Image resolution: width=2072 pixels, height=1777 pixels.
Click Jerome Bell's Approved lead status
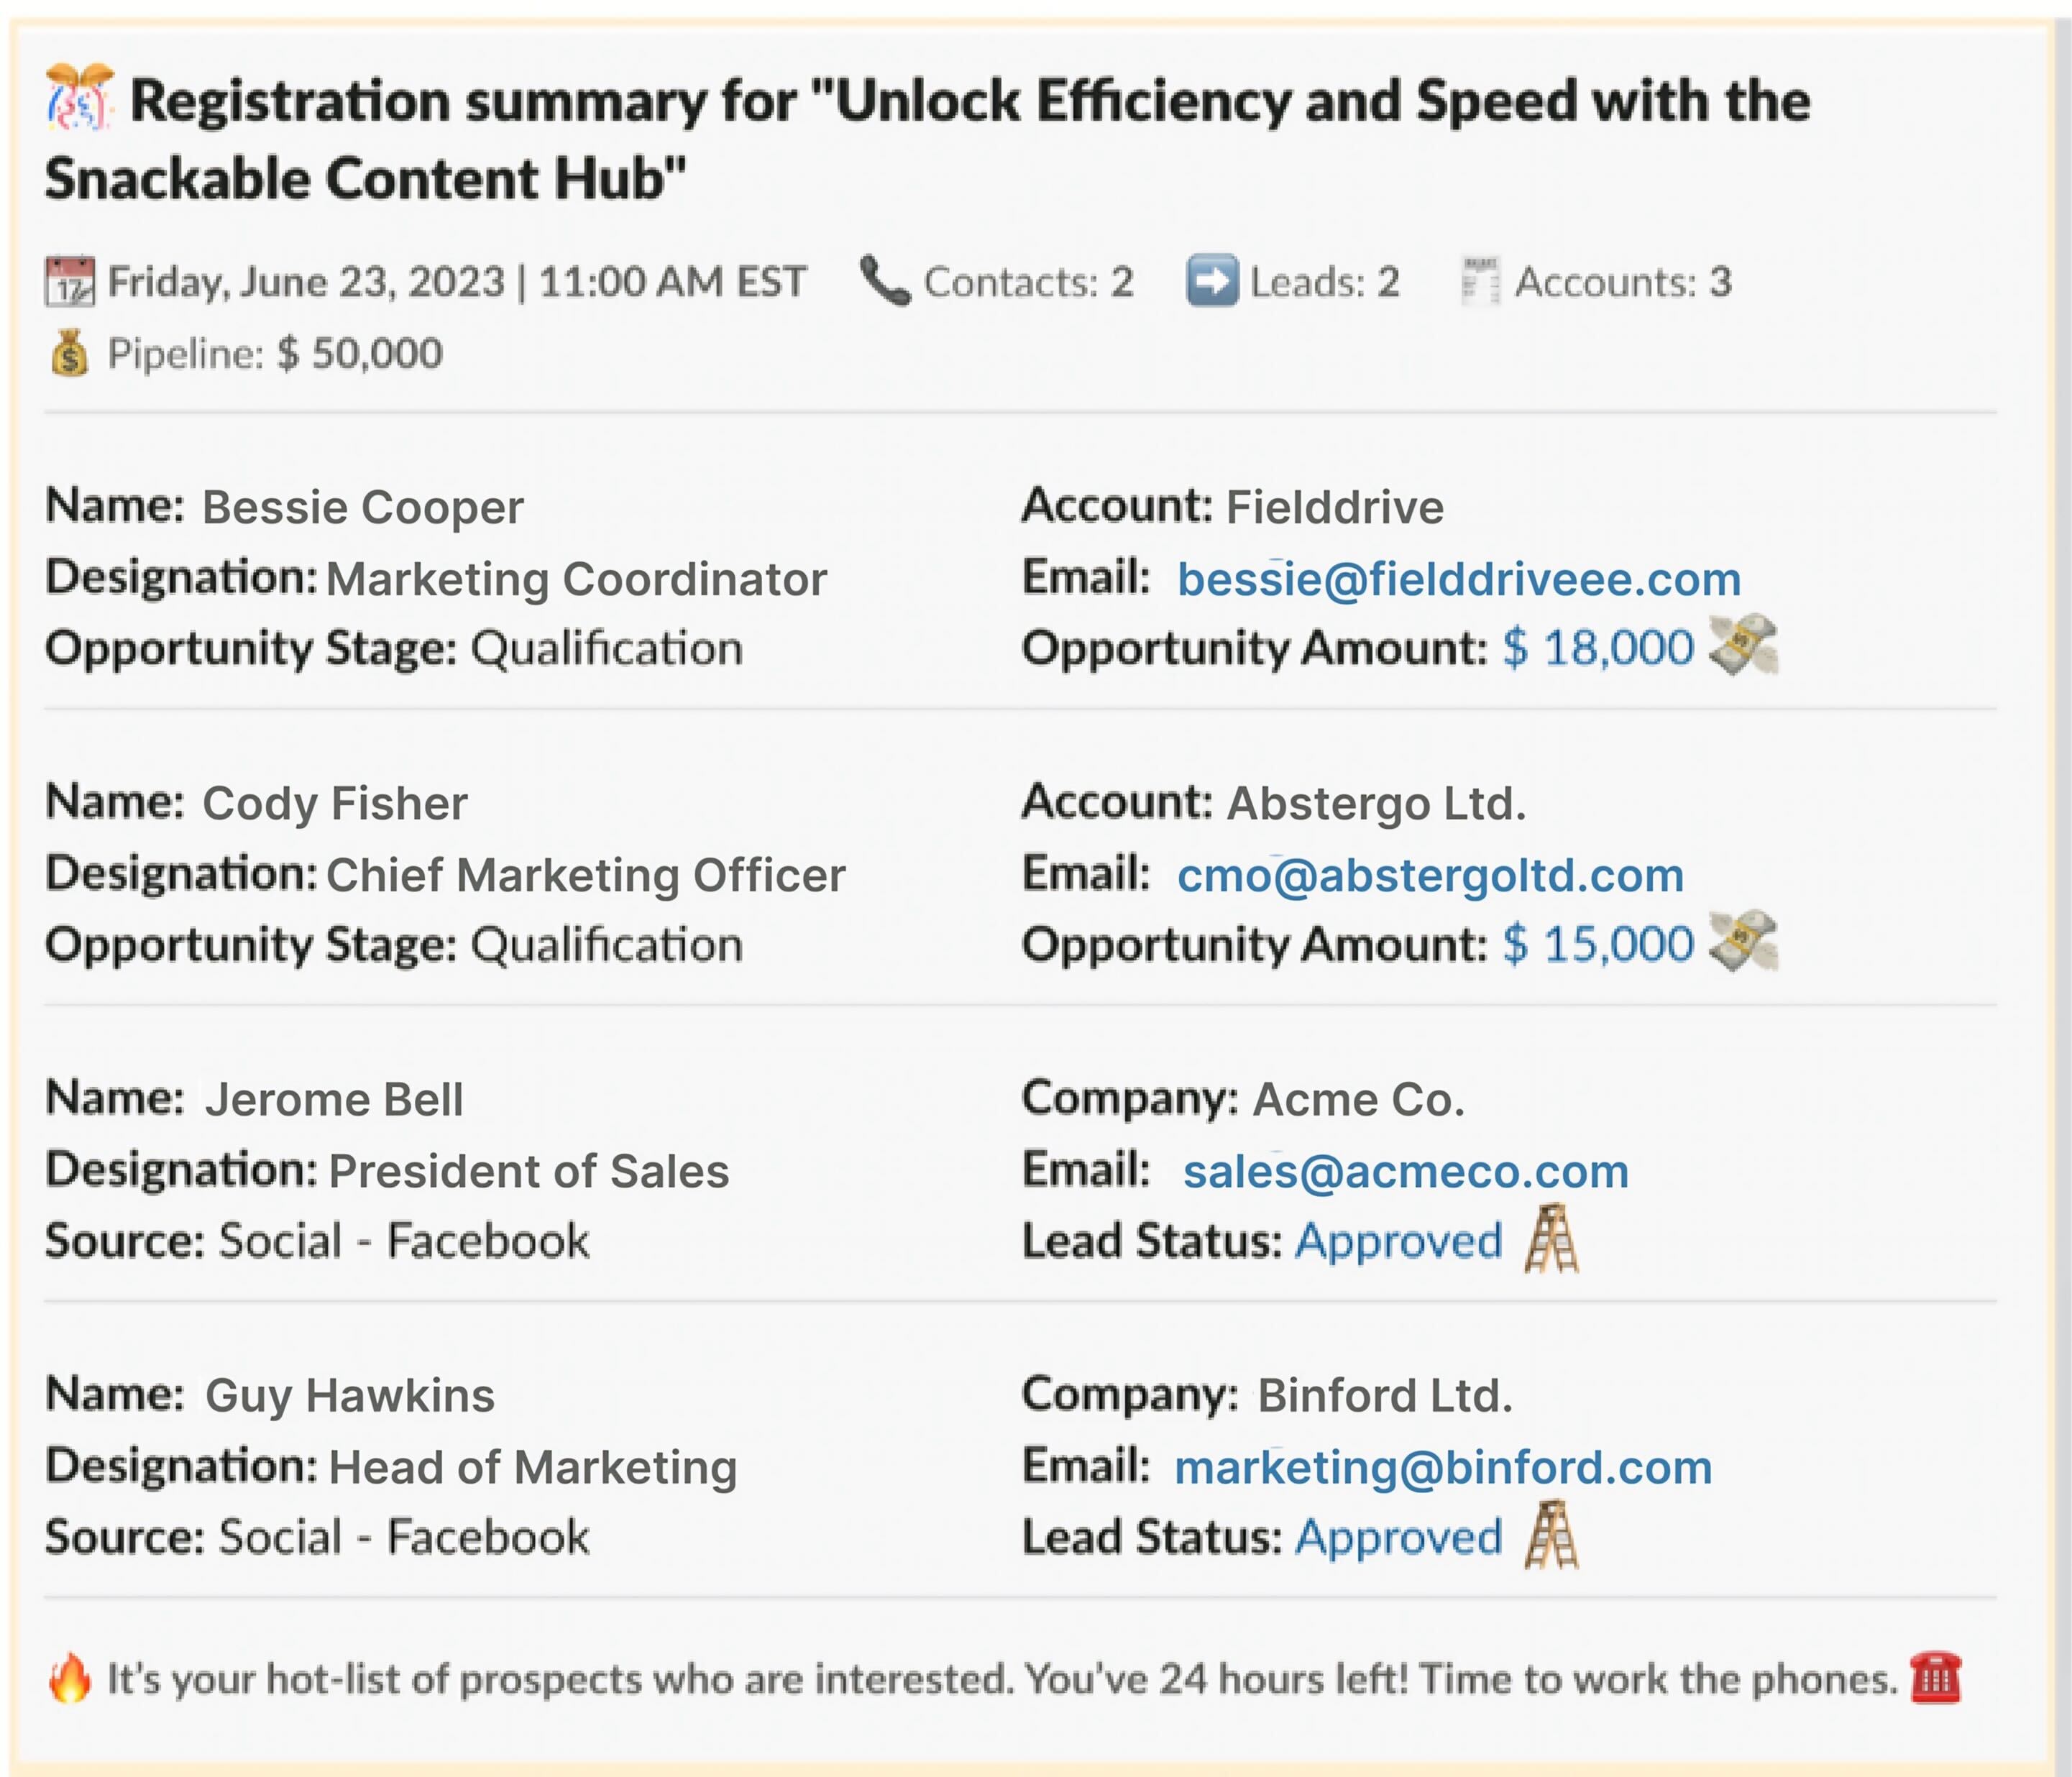pyautogui.click(x=1398, y=1241)
